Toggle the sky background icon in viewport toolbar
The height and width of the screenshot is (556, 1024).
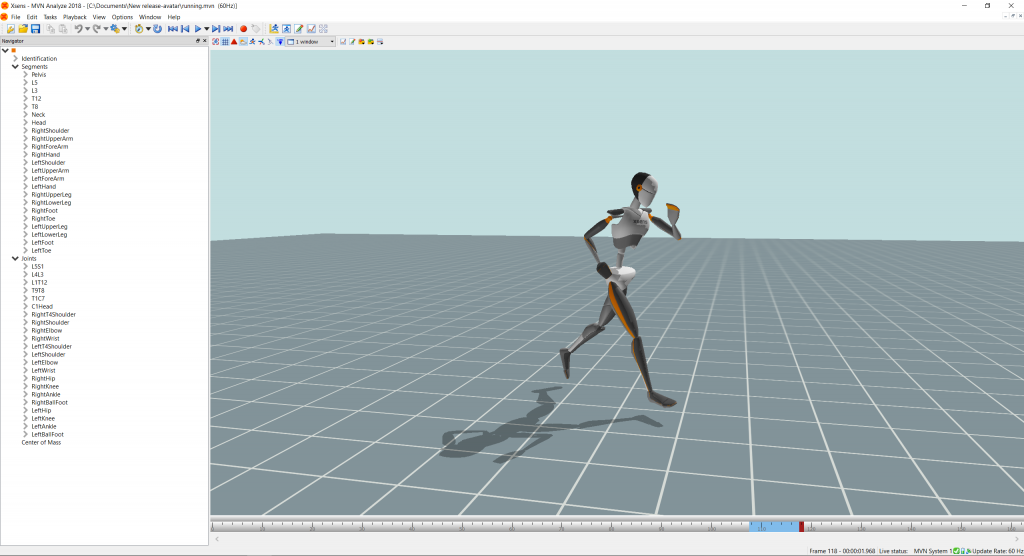tap(243, 42)
